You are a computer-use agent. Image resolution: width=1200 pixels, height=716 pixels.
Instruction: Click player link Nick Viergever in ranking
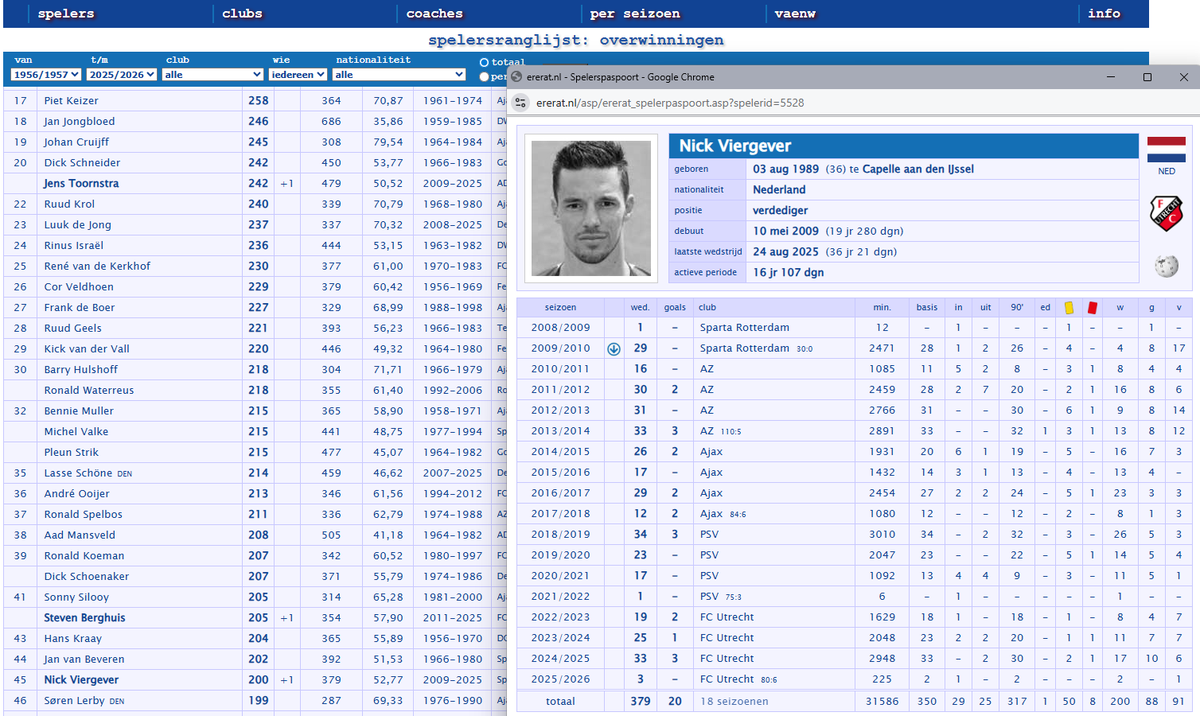pos(81,680)
